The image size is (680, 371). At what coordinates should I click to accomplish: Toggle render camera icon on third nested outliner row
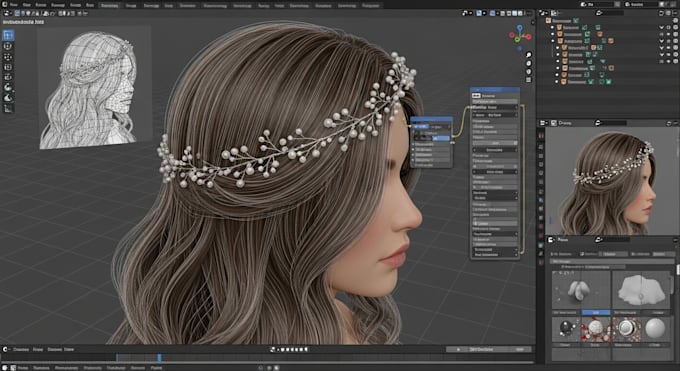676,61
